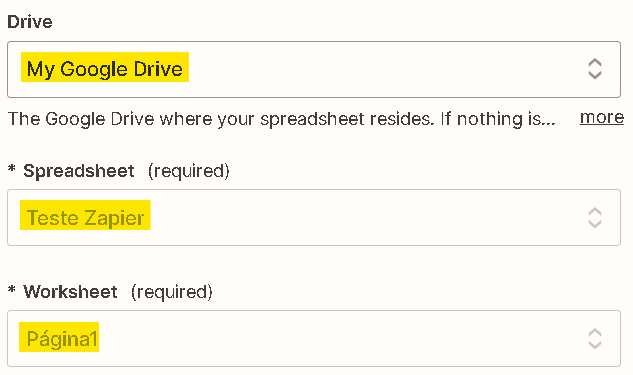Click the asterisk before Worksheet label

click(12, 289)
